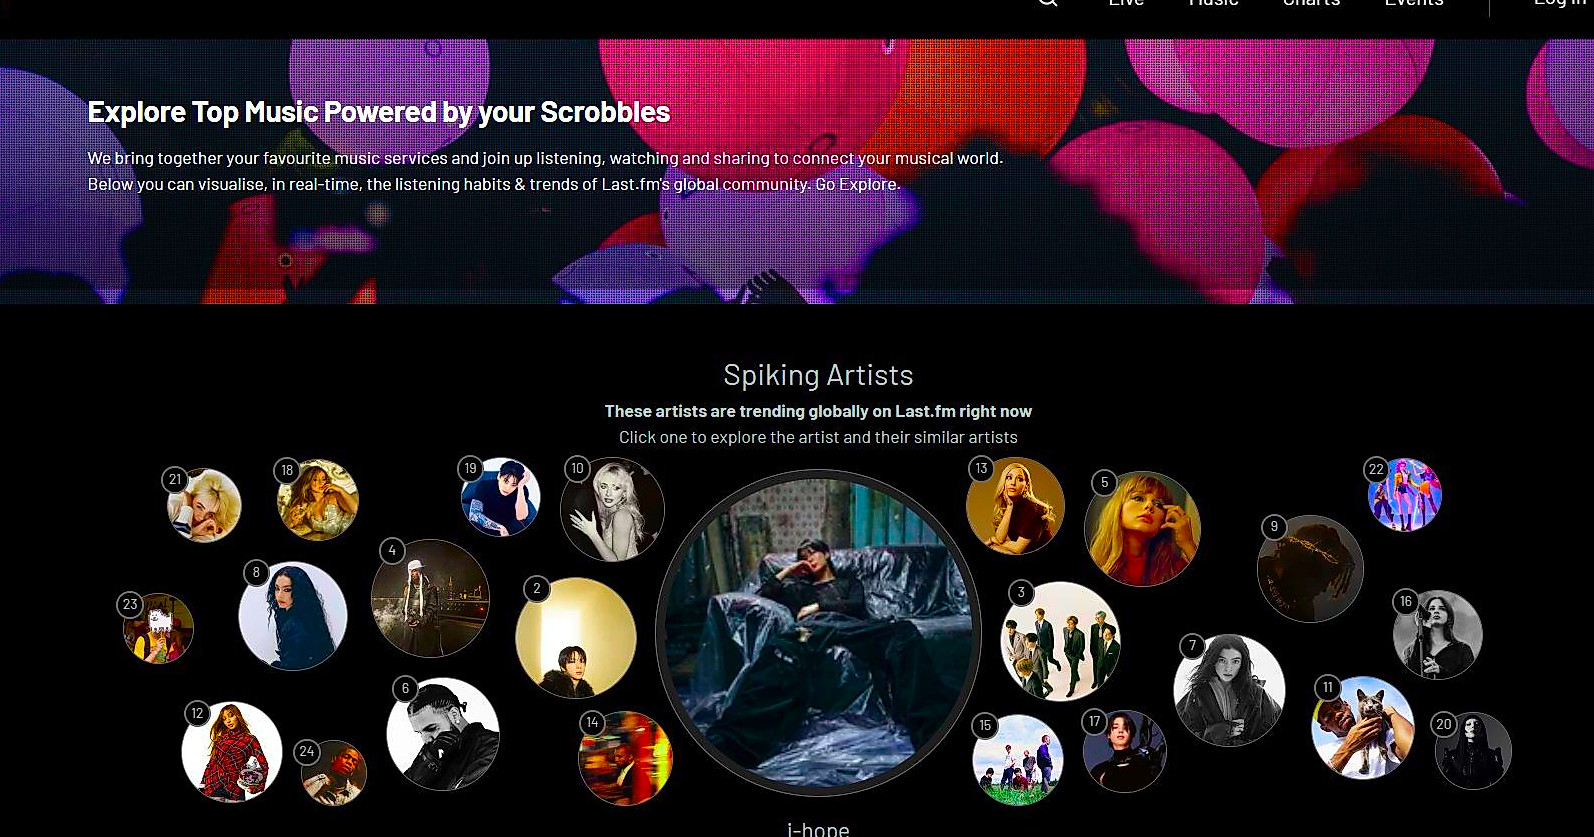Screen dimensions: 1594x837
Task: Go to the Music section
Action: pos(1213,3)
